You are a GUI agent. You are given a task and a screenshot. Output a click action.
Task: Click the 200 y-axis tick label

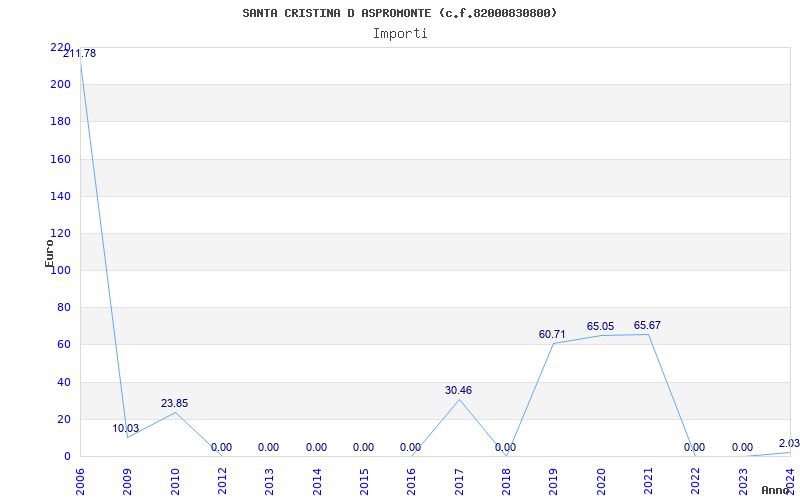tap(60, 85)
